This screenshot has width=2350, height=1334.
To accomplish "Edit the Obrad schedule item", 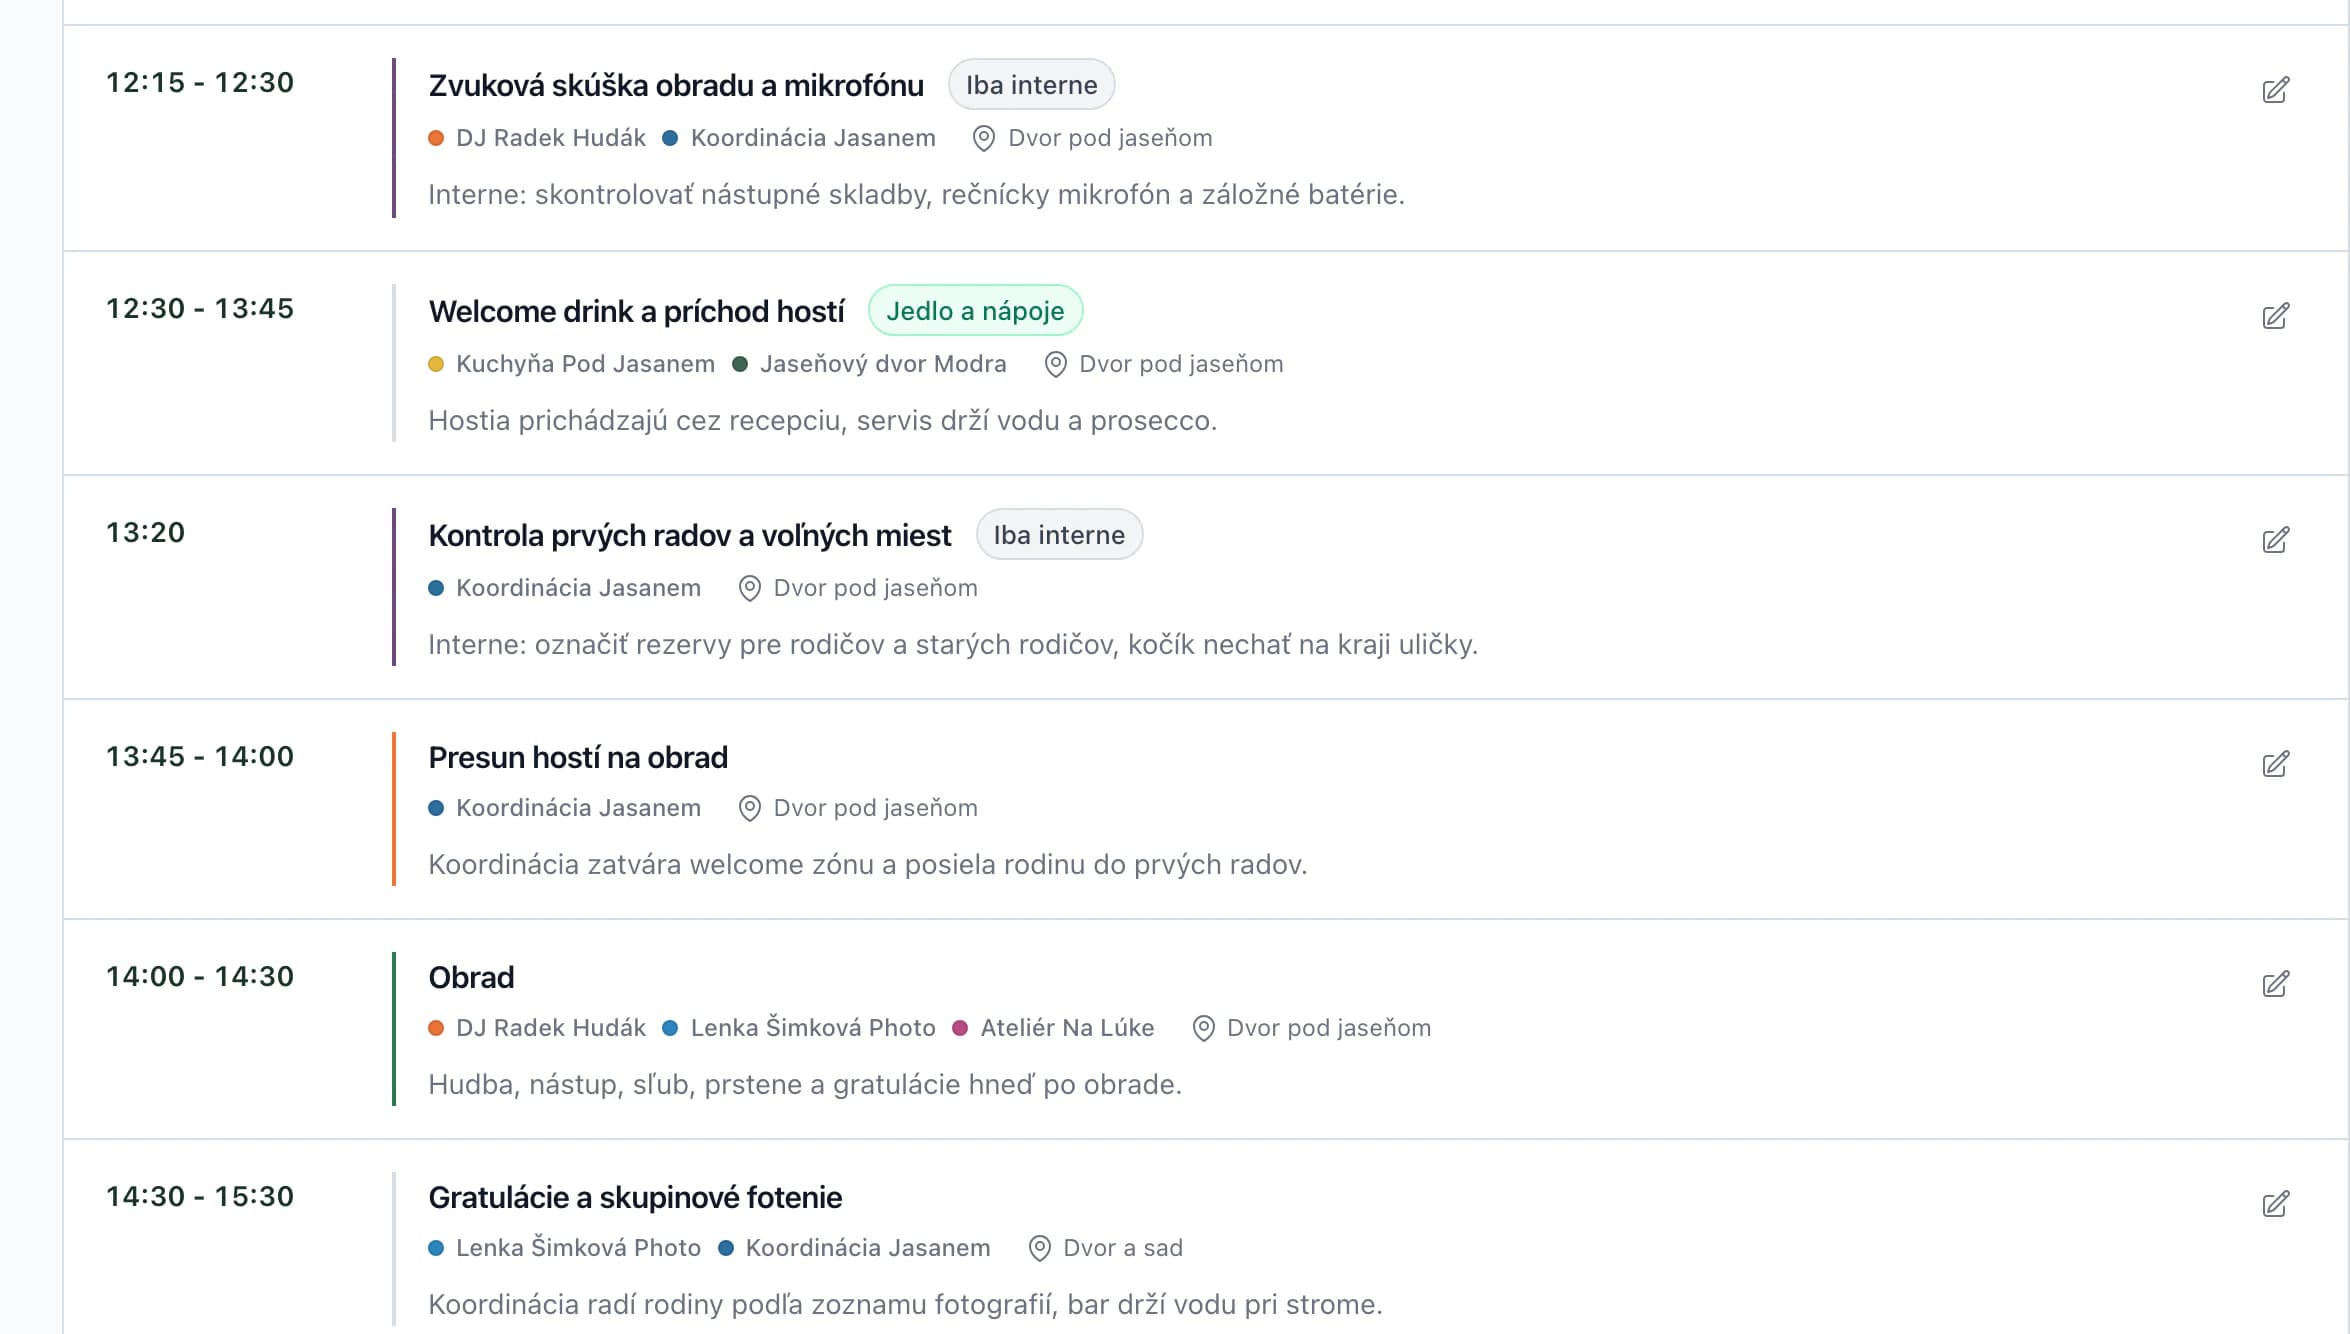I will coord(2275,984).
